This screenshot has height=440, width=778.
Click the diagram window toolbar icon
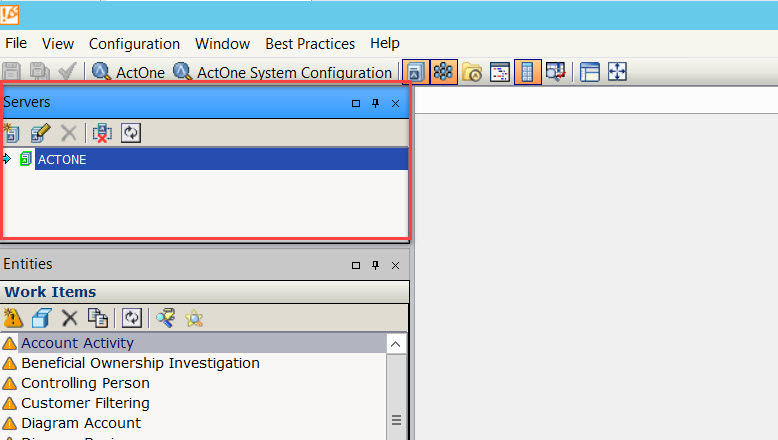pyautogui.click(x=500, y=72)
